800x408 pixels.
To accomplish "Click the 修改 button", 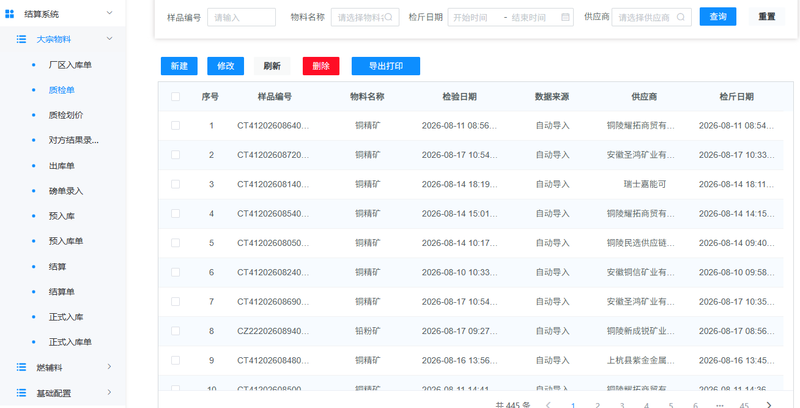I will tap(226, 66).
